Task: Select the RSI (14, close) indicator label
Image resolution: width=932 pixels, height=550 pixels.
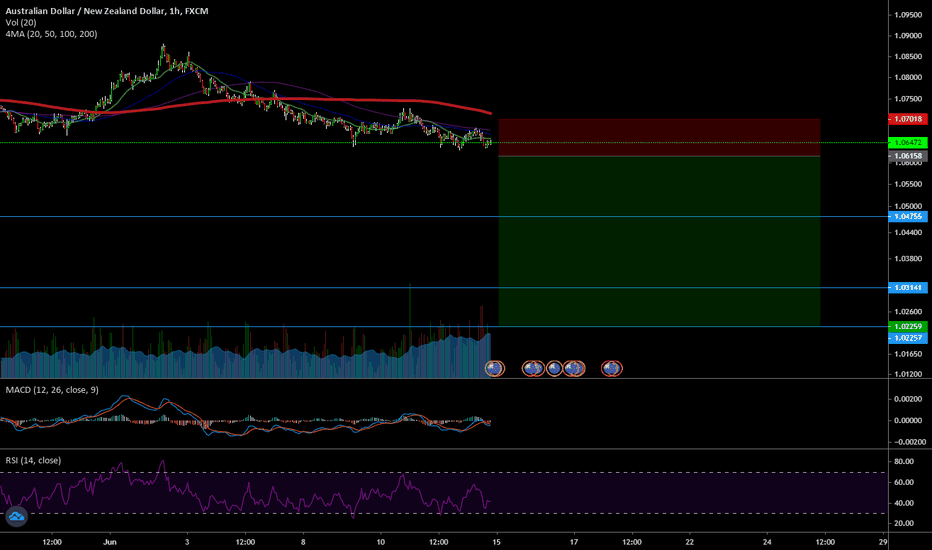Action: coord(33,460)
